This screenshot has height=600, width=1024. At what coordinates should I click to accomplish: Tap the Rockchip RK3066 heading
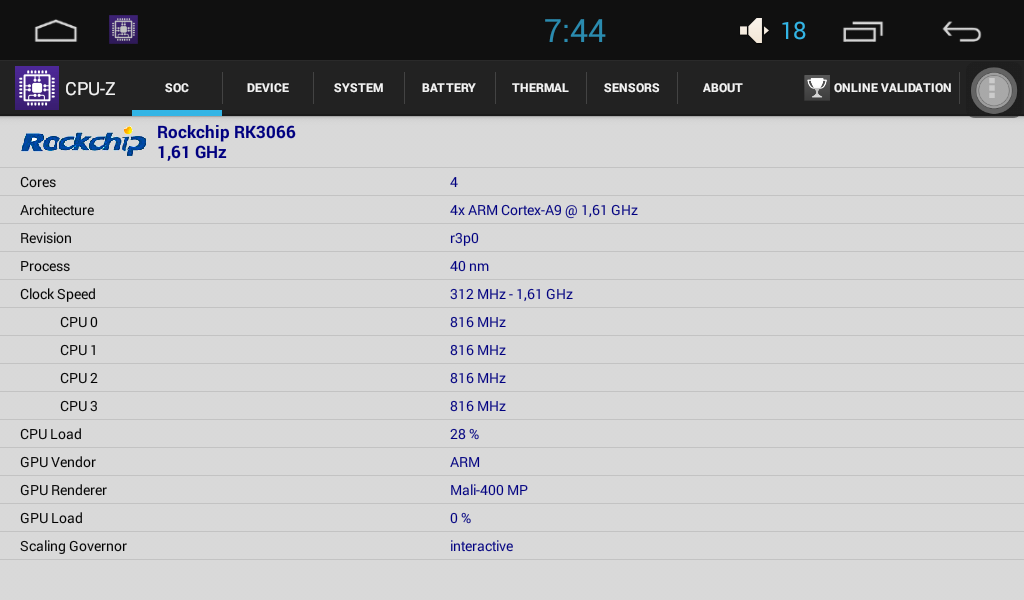point(226,132)
